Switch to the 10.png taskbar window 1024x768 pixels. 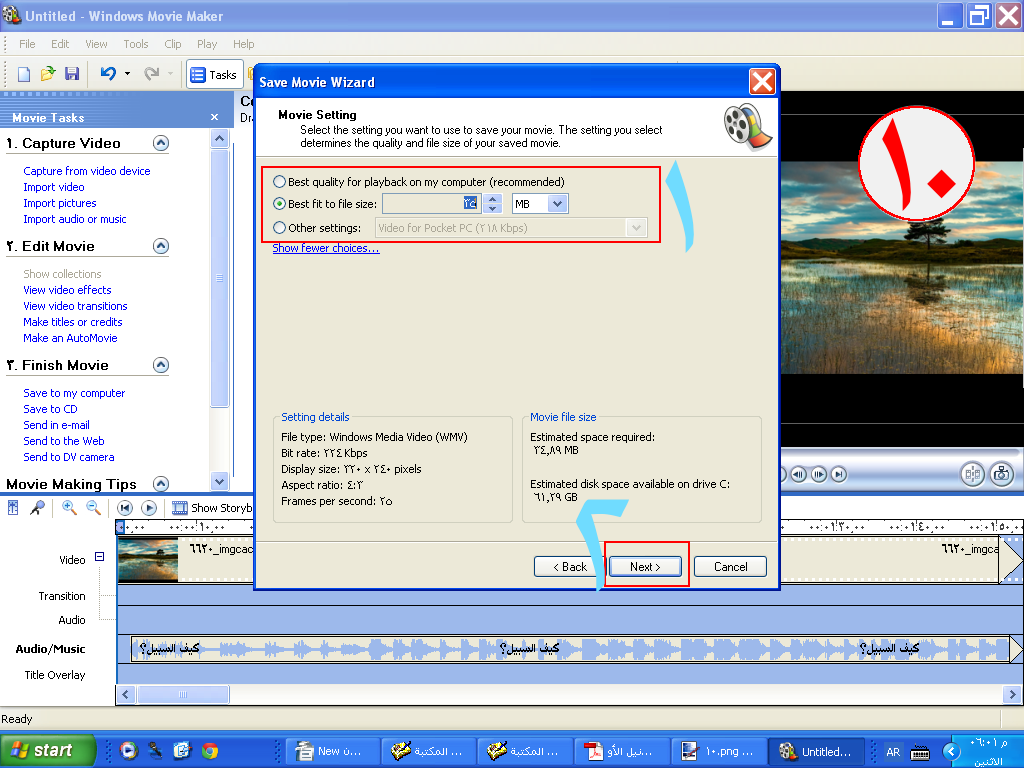coord(717,752)
